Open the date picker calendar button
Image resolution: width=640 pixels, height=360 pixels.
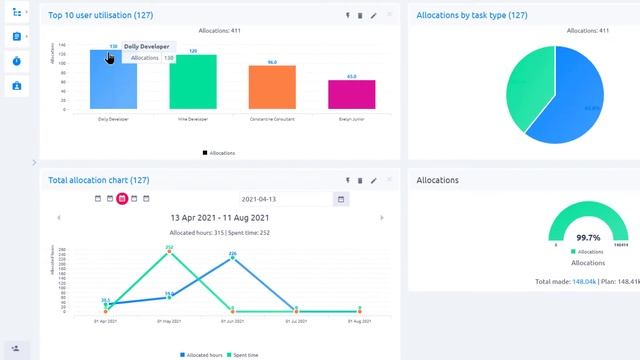pyautogui.click(x=341, y=199)
